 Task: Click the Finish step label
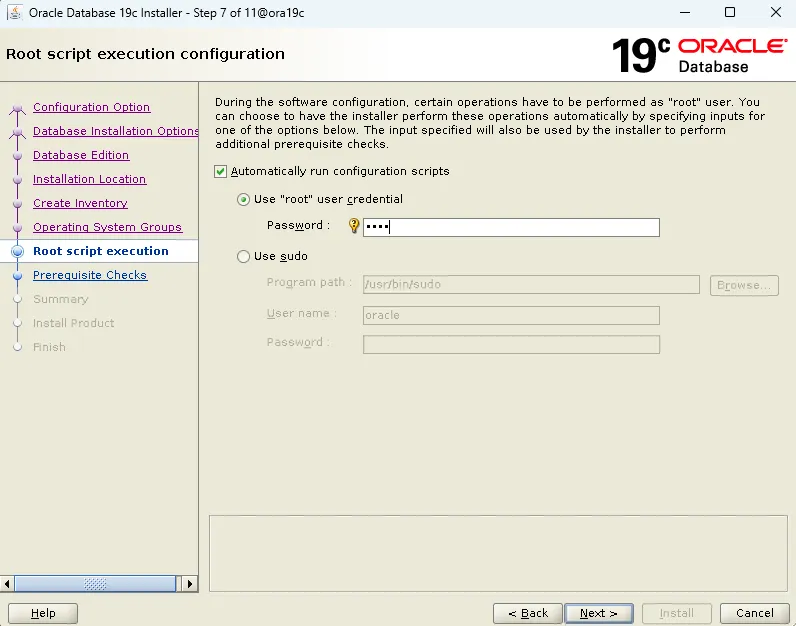pyautogui.click(x=49, y=347)
